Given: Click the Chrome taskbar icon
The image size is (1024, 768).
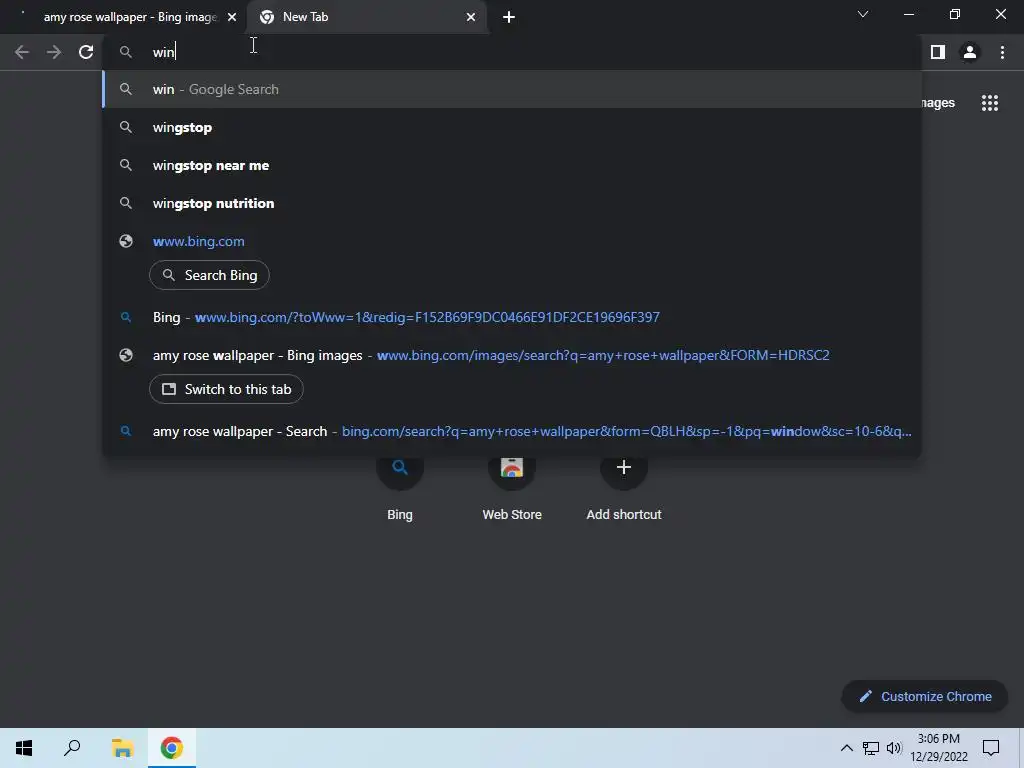Looking at the screenshot, I should 172,748.
